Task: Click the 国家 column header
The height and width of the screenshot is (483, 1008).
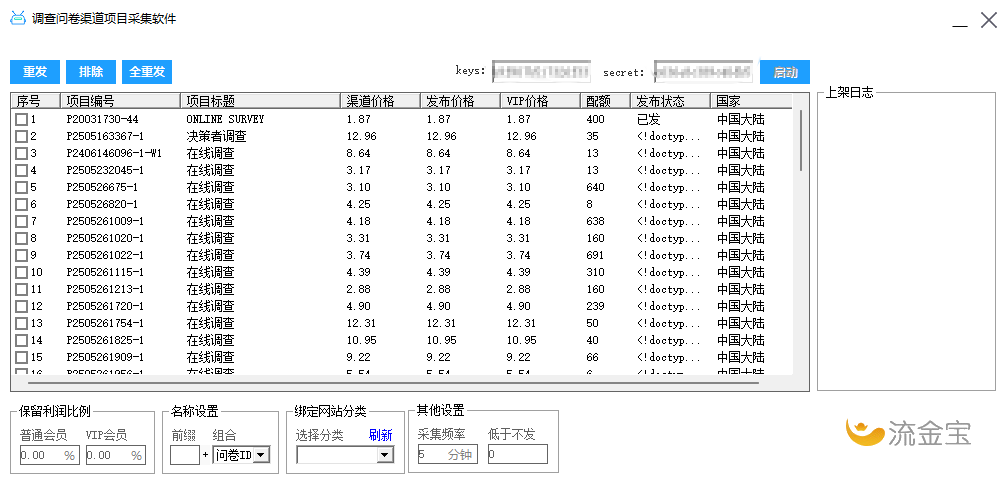Action: (751, 101)
